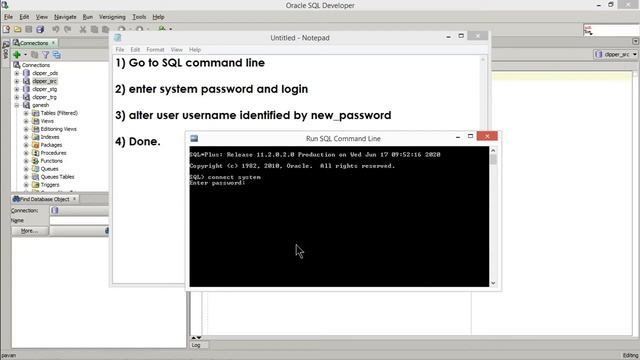The image size is (640, 360).
Task: Open the Run menu in SQL Developer
Action: [87, 17]
